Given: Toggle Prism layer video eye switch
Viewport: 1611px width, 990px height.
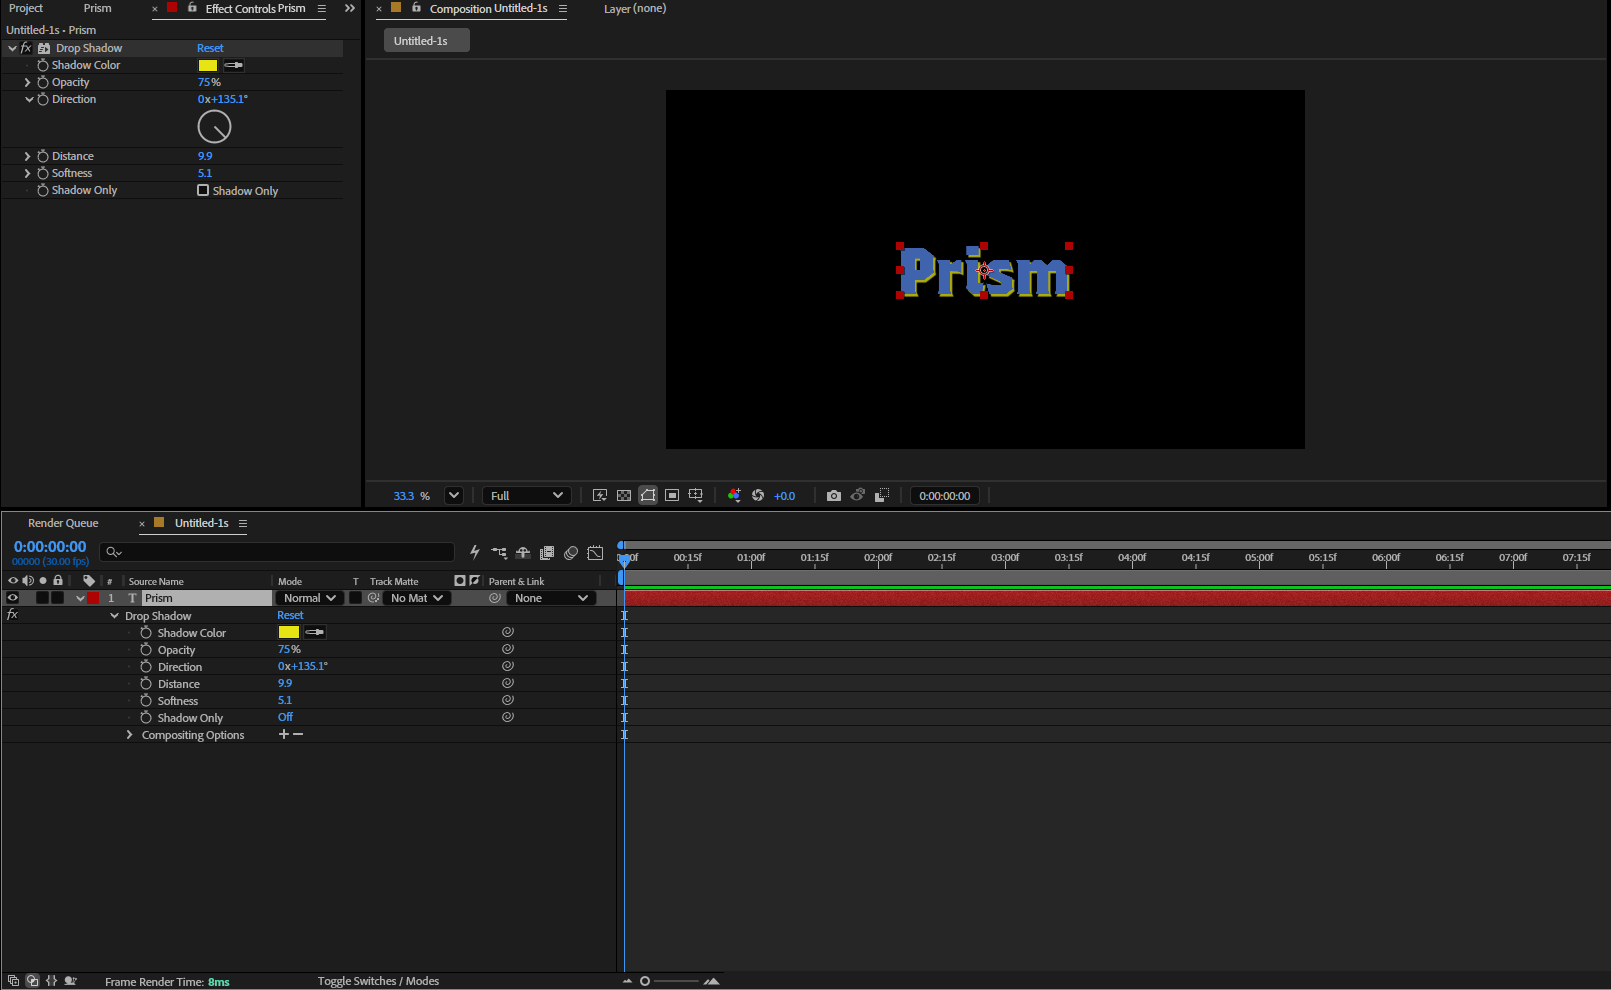Looking at the screenshot, I should pyautogui.click(x=13, y=598).
